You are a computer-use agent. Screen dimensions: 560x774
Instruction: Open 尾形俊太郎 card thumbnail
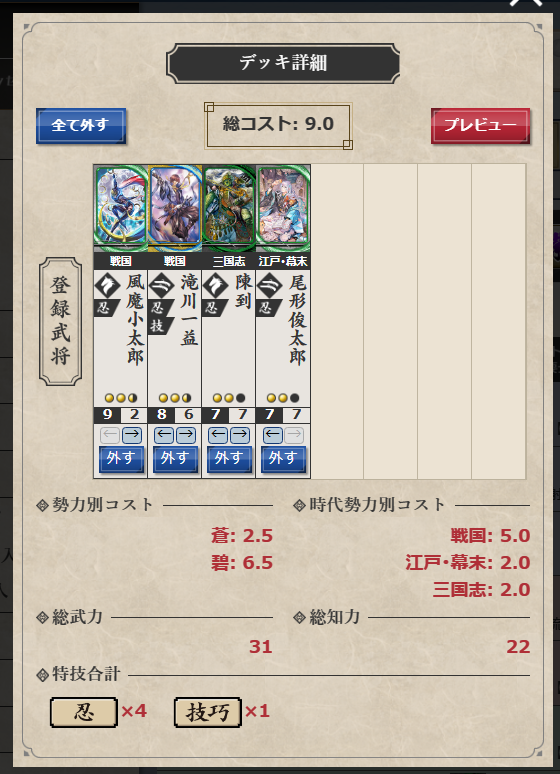coord(283,207)
